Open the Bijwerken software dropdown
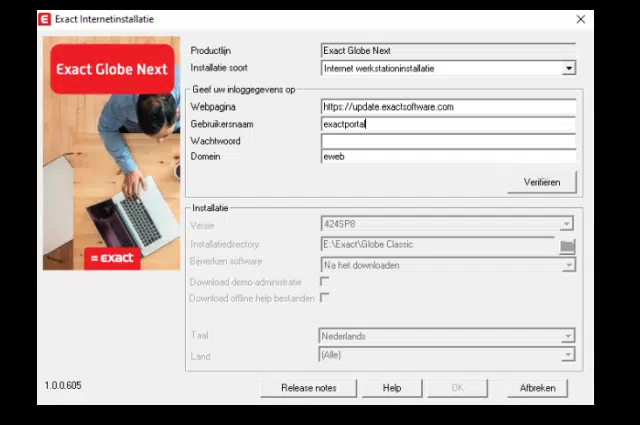This screenshot has width=640, height=425. [568, 265]
